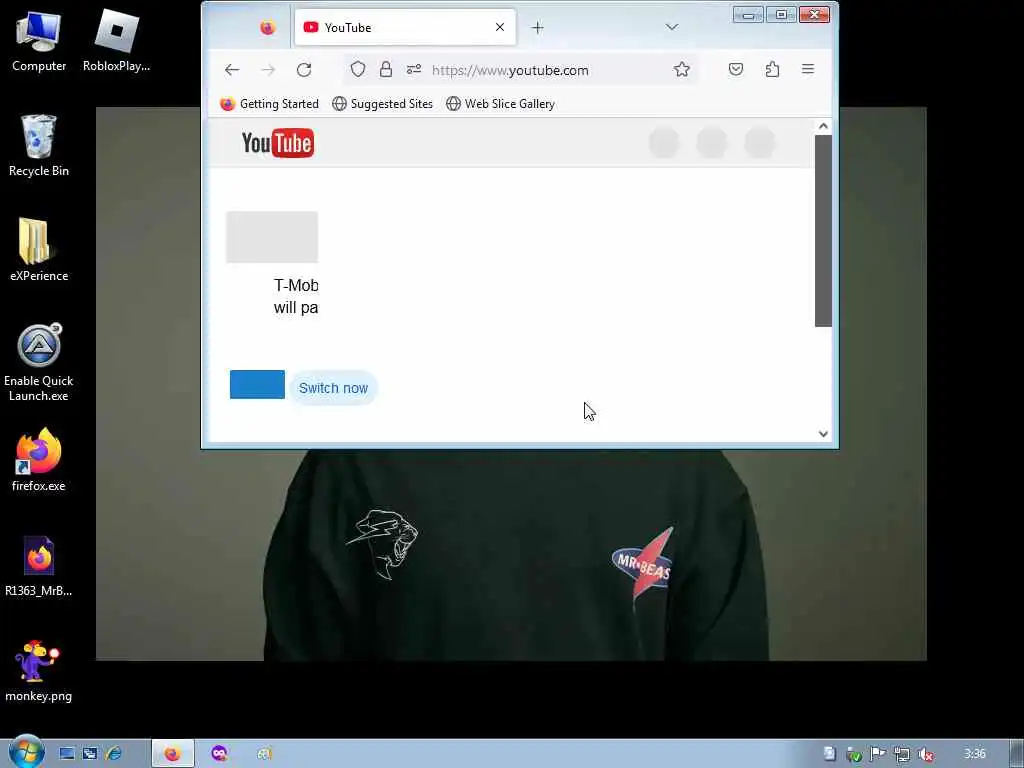Screen dimensions: 1024x768
Task: Select the R1363_MrB... file icon
Action: [x=39, y=566]
